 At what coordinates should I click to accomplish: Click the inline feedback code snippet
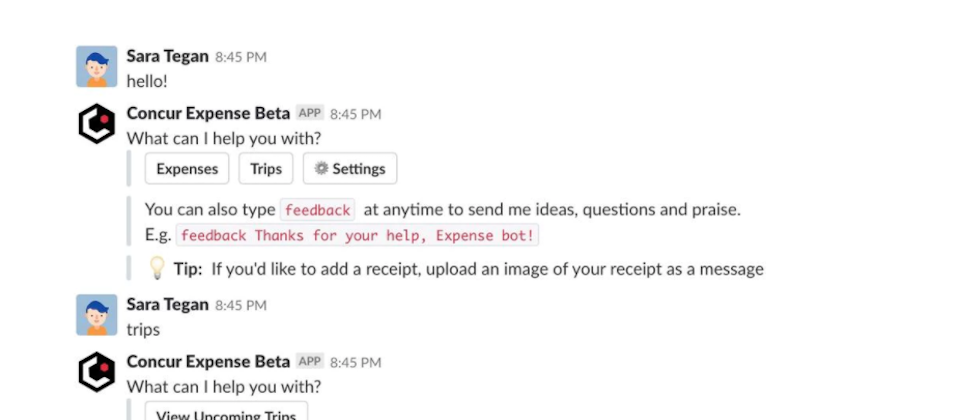click(317, 210)
